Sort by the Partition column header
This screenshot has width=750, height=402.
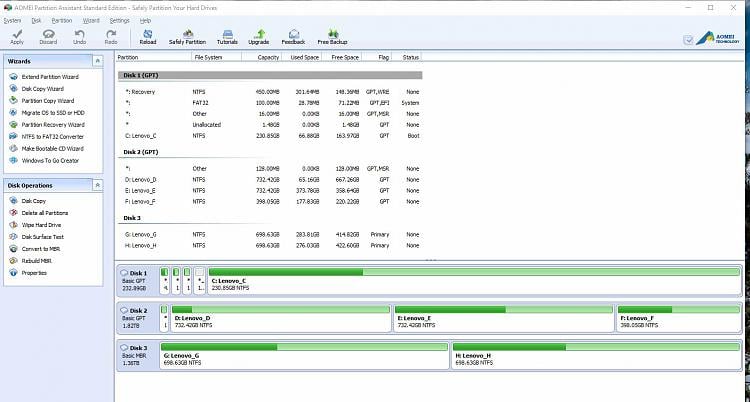coord(153,57)
